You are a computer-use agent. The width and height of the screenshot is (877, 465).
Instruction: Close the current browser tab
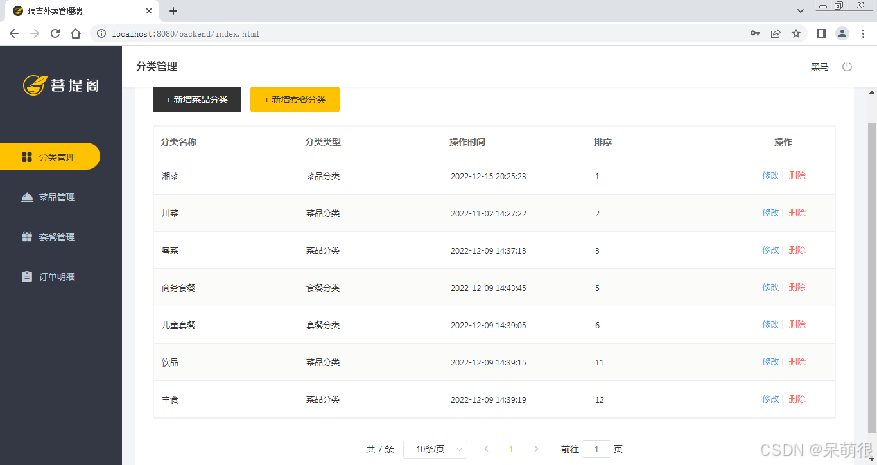149,11
